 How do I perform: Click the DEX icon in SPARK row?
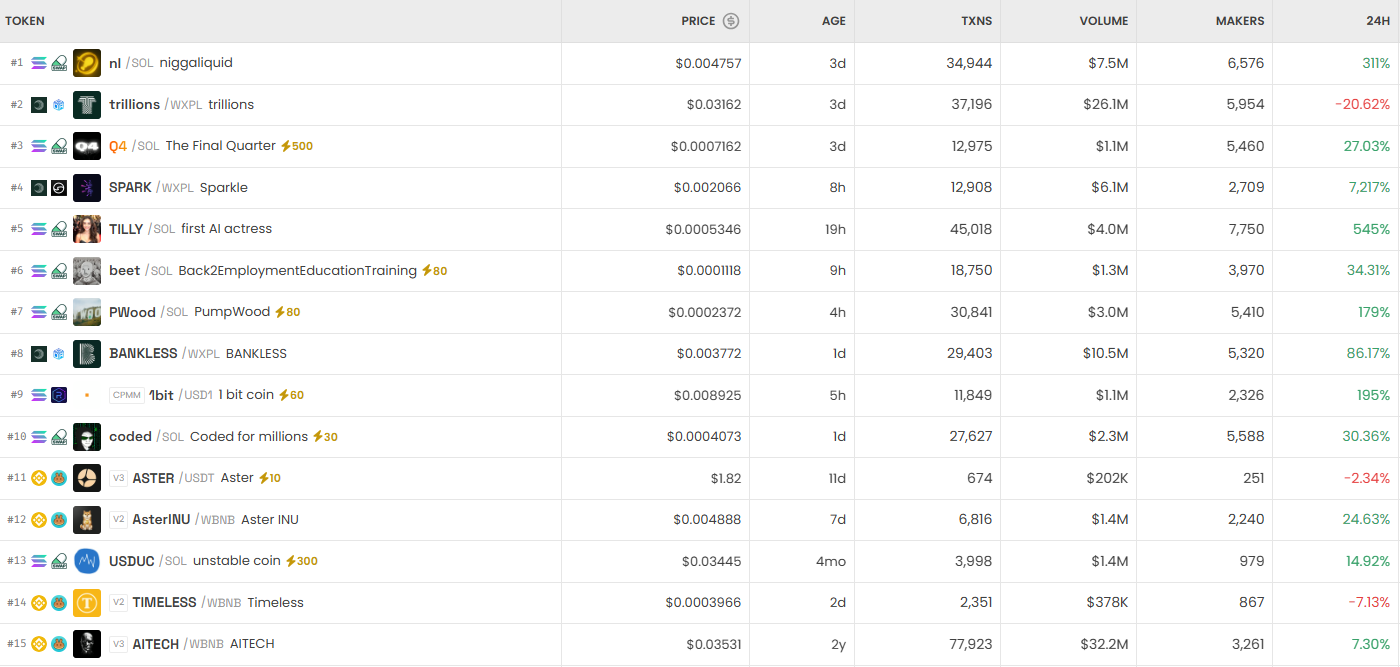pyautogui.click(x=59, y=188)
